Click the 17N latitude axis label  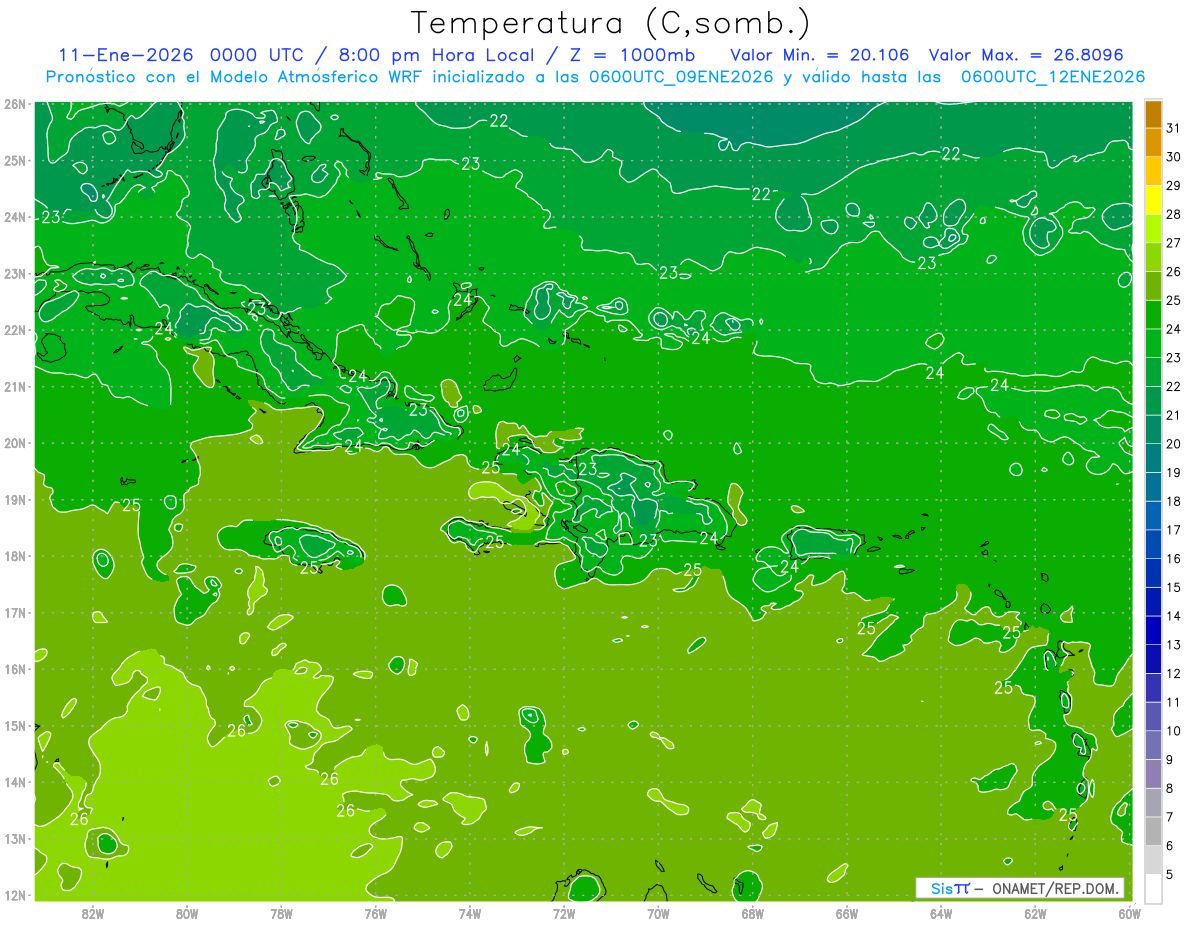coord(14,612)
